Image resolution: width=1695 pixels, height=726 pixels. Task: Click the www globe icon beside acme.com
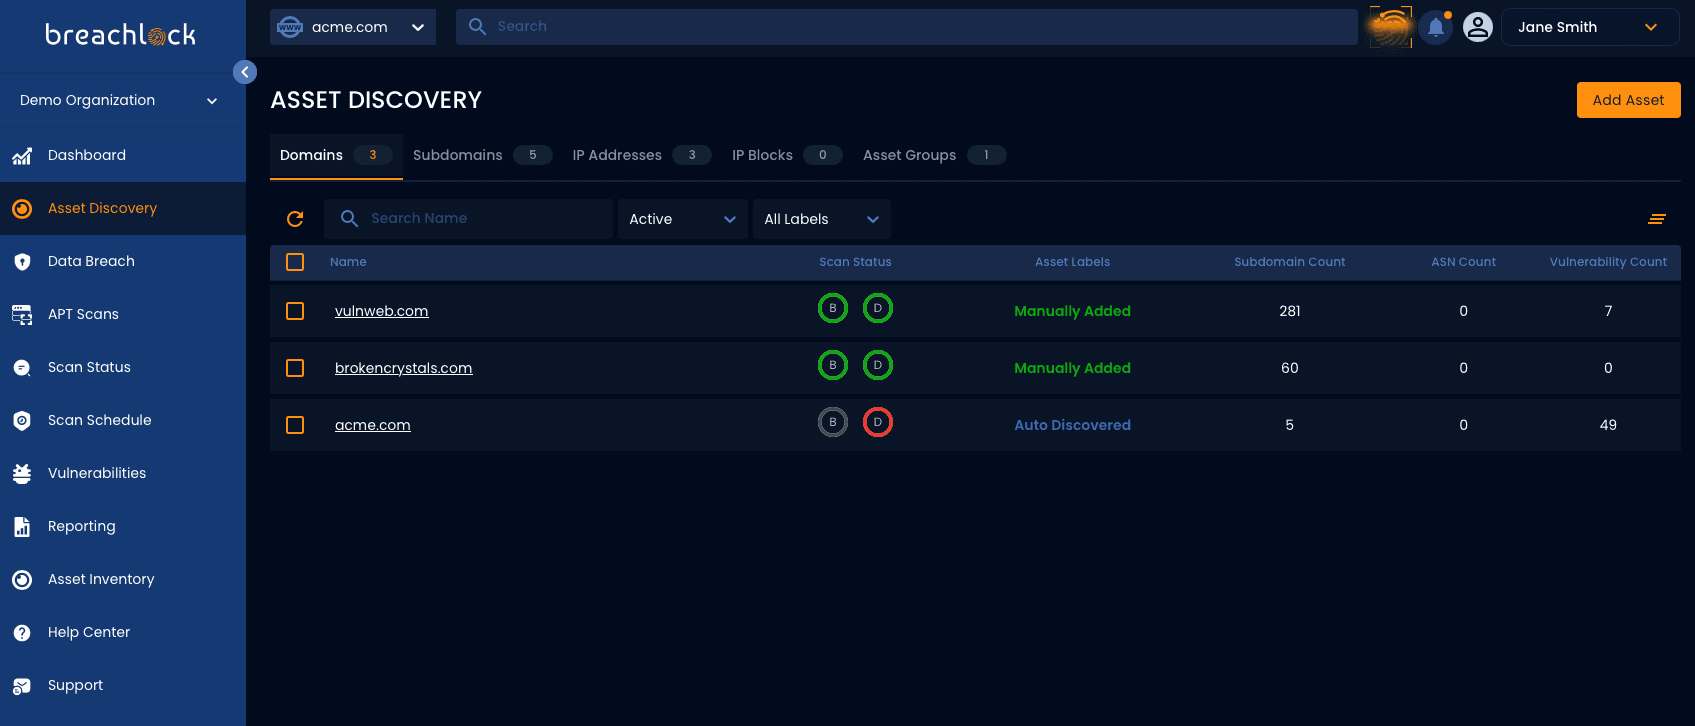(x=290, y=27)
